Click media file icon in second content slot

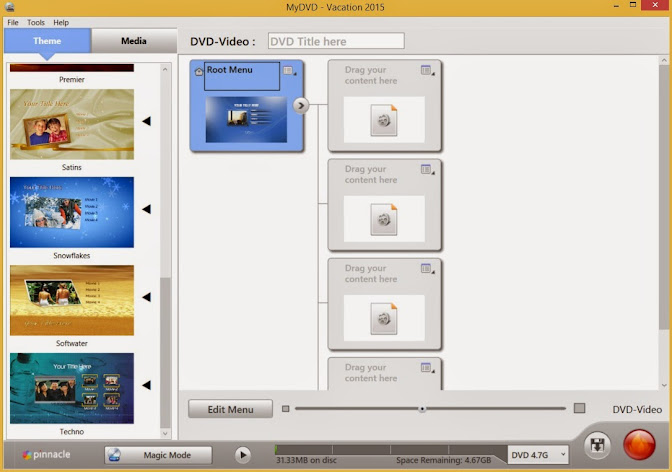point(384,219)
